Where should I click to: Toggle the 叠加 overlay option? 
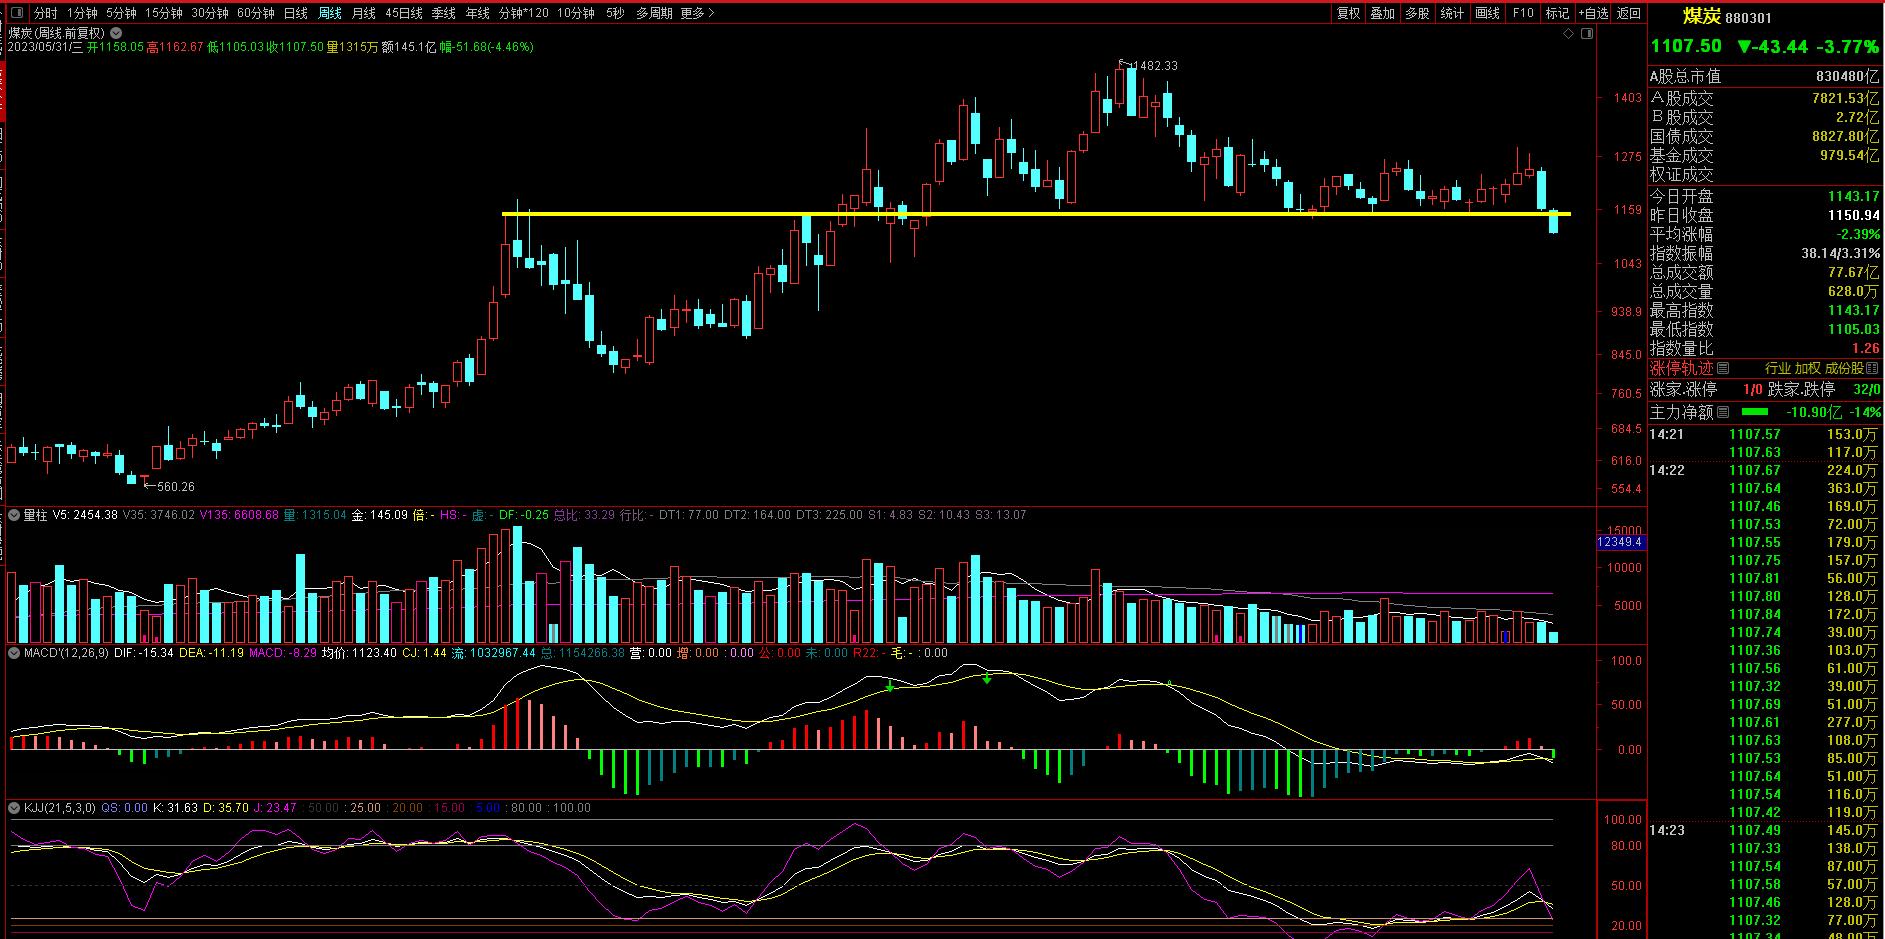(x=1383, y=13)
